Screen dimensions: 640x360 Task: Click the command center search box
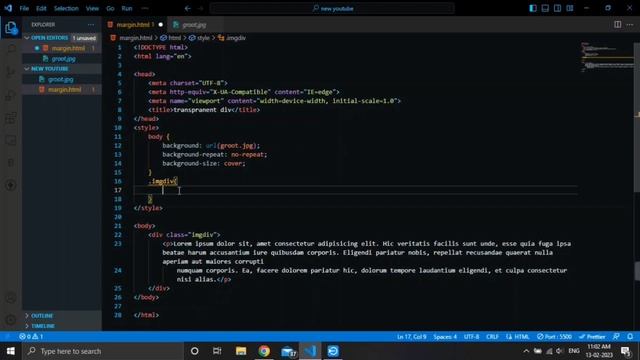tap(332, 8)
